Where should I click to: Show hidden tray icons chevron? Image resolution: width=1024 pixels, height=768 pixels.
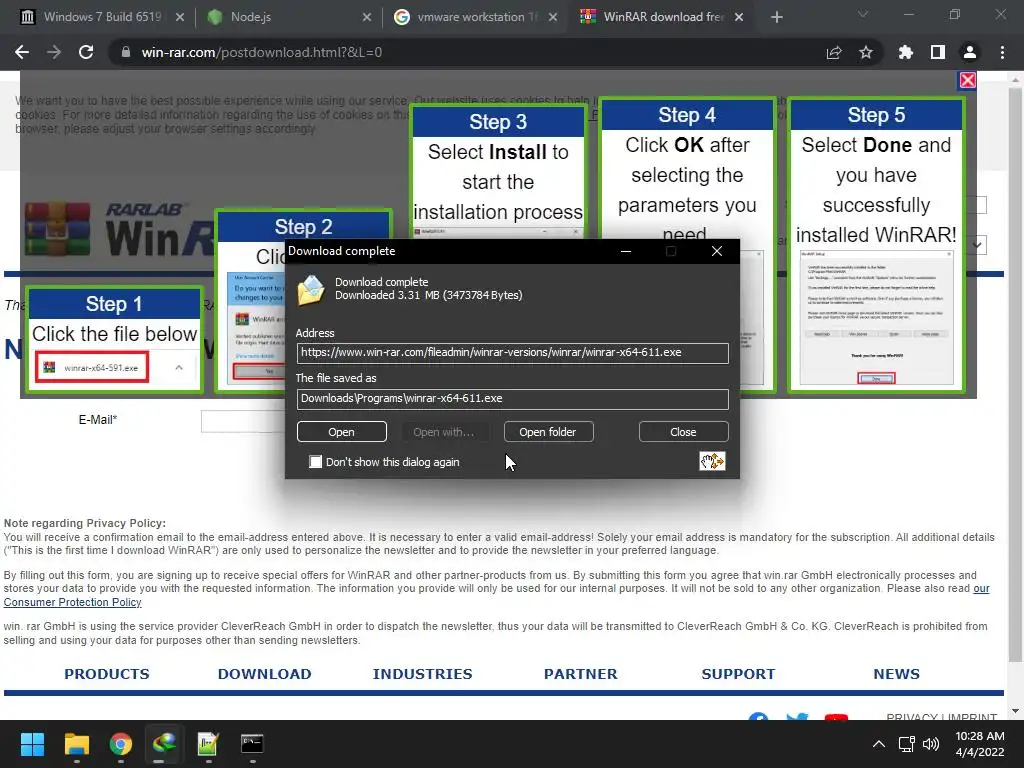pyautogui.click(x=879, y=744)
